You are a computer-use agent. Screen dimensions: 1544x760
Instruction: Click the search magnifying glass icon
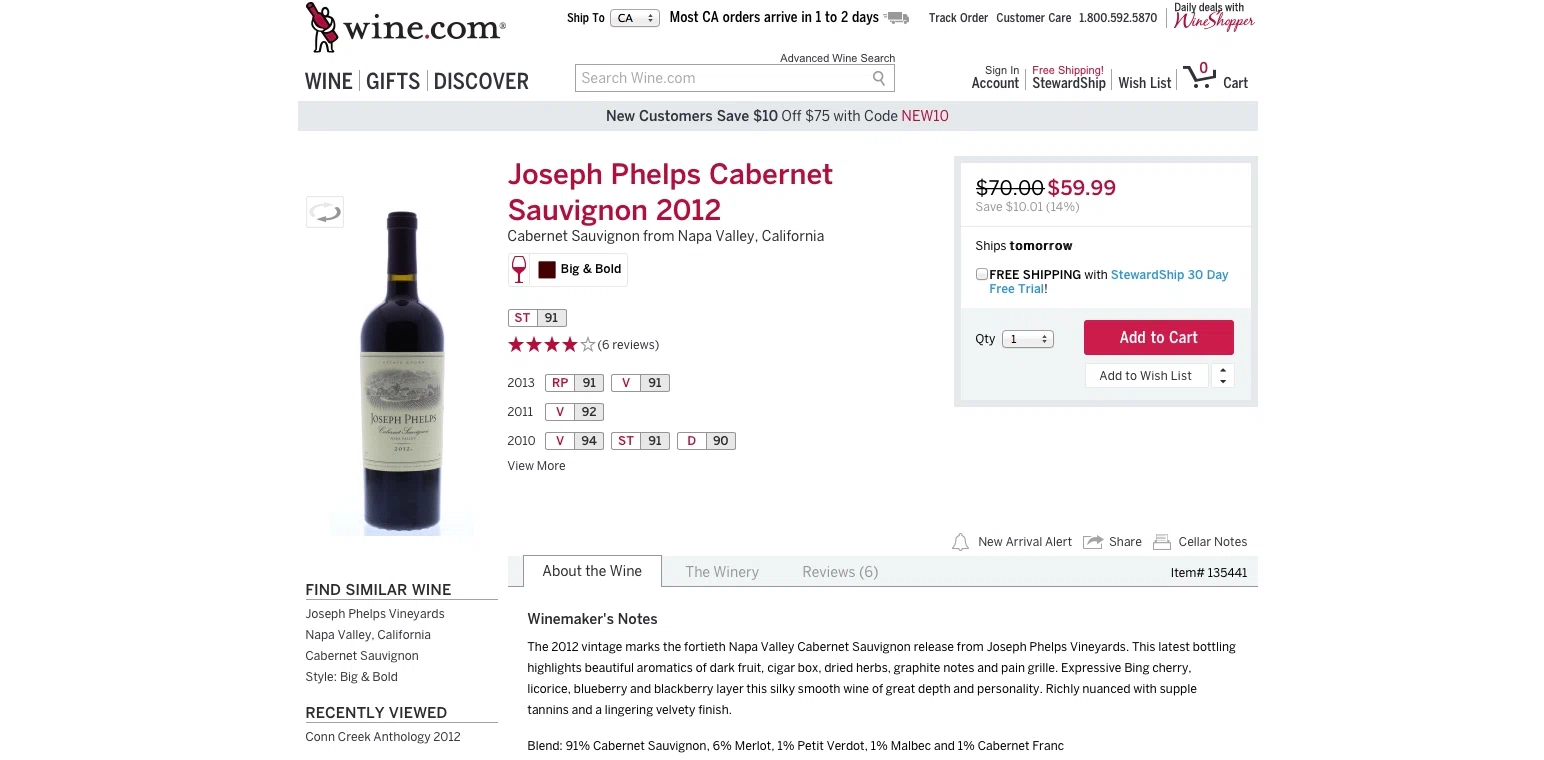coord(879,78)
